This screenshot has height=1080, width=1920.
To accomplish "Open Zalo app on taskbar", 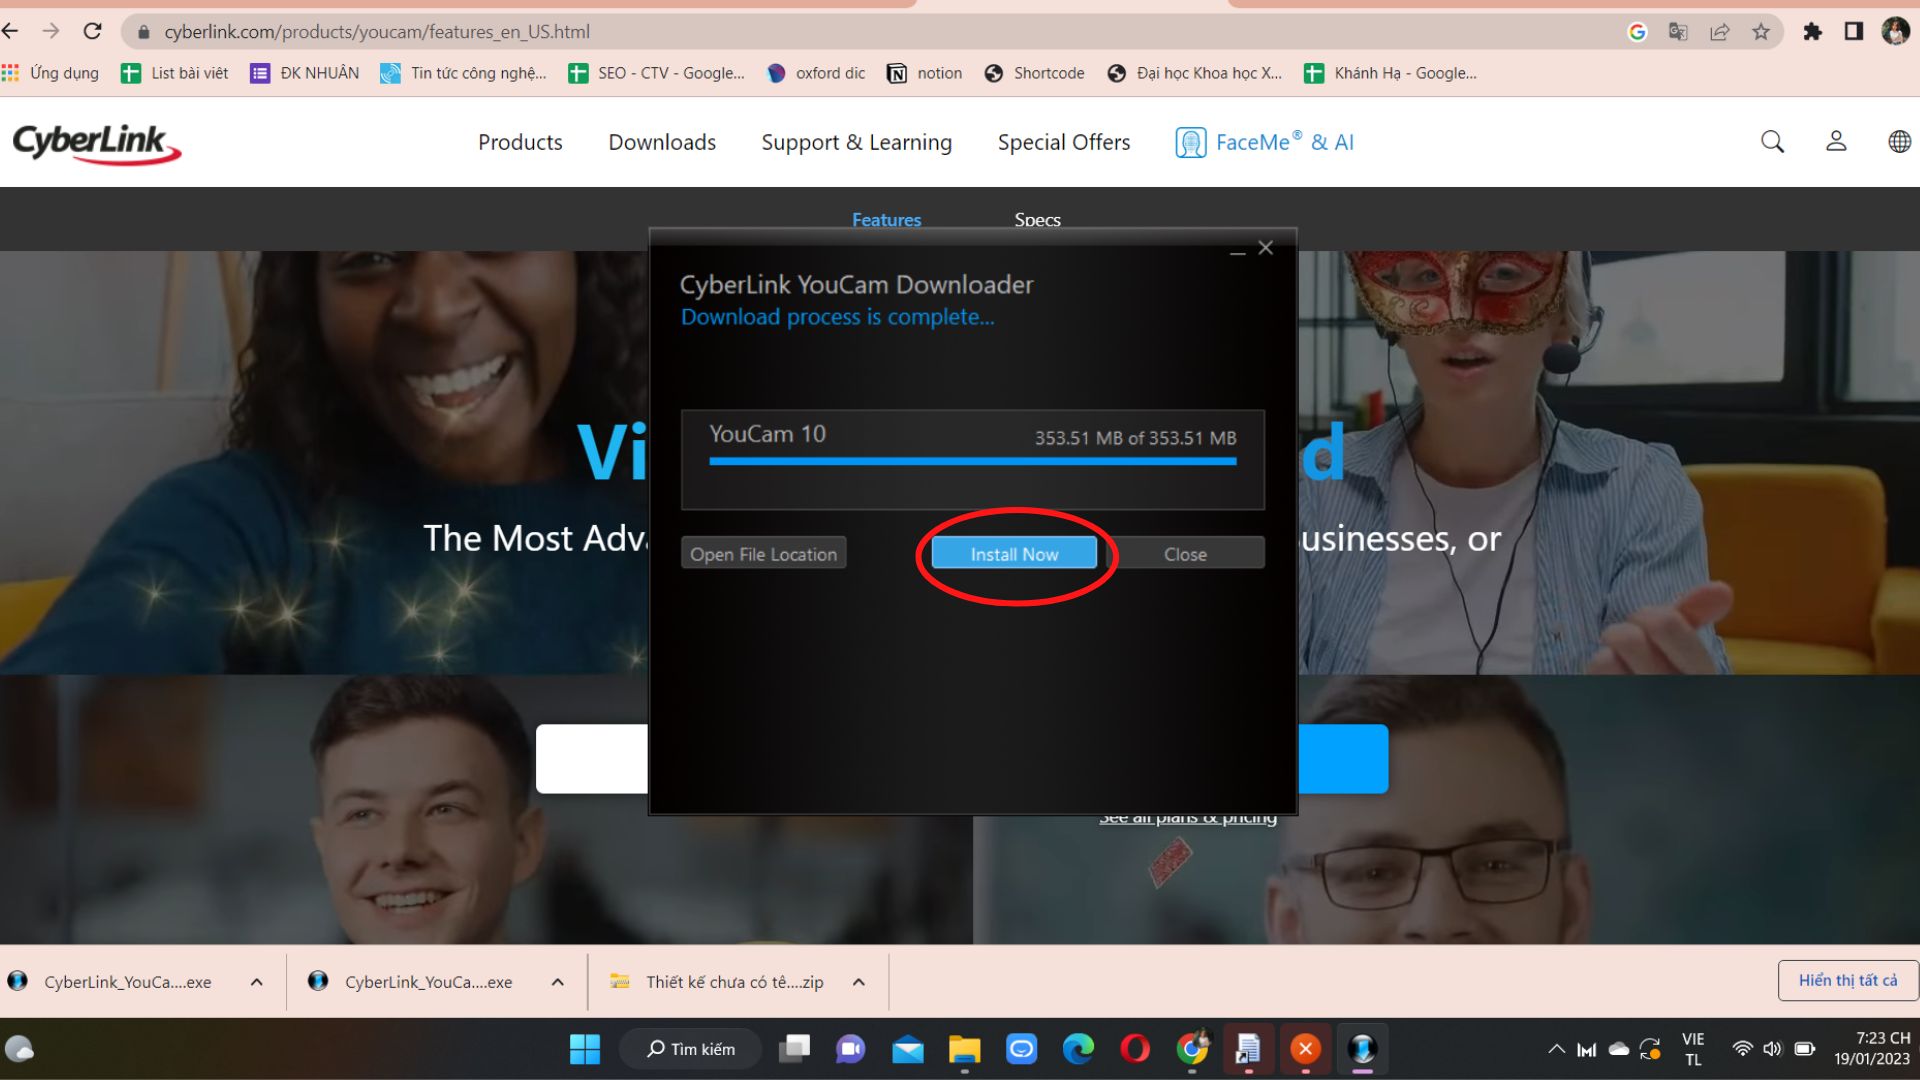I will click(1021, 1049).
